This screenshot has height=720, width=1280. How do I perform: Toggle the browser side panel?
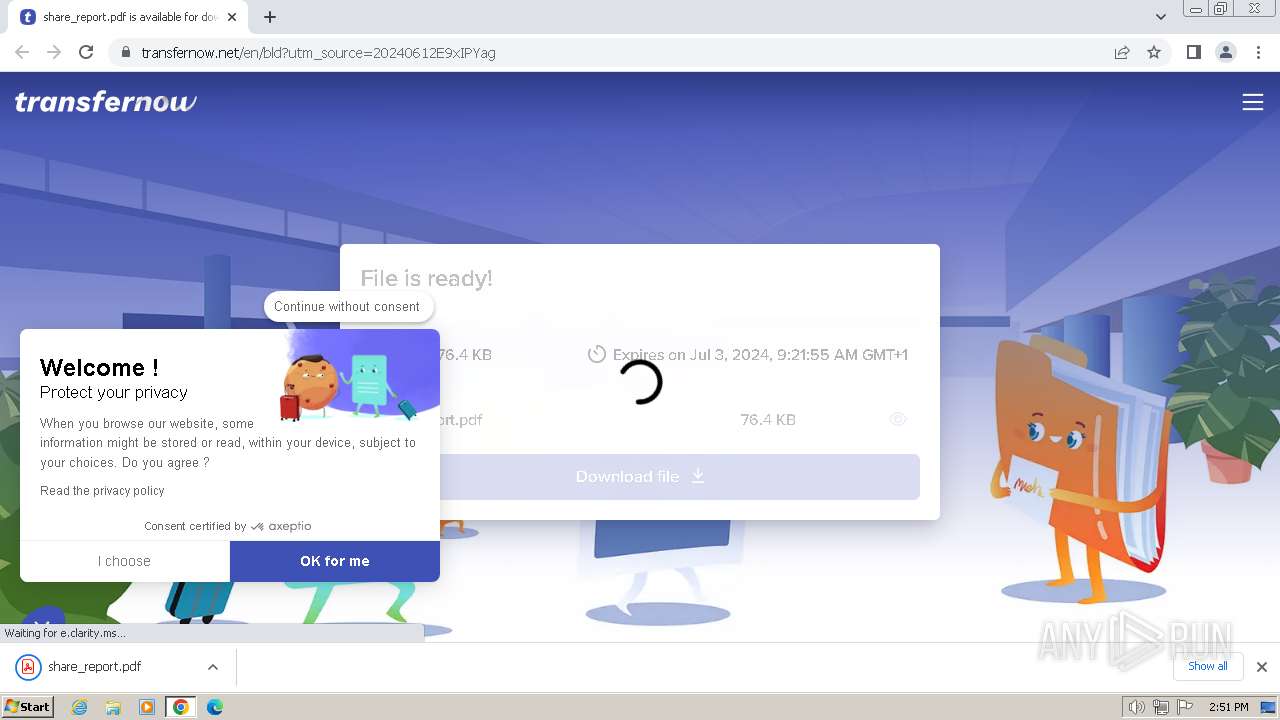point(1193,52)
